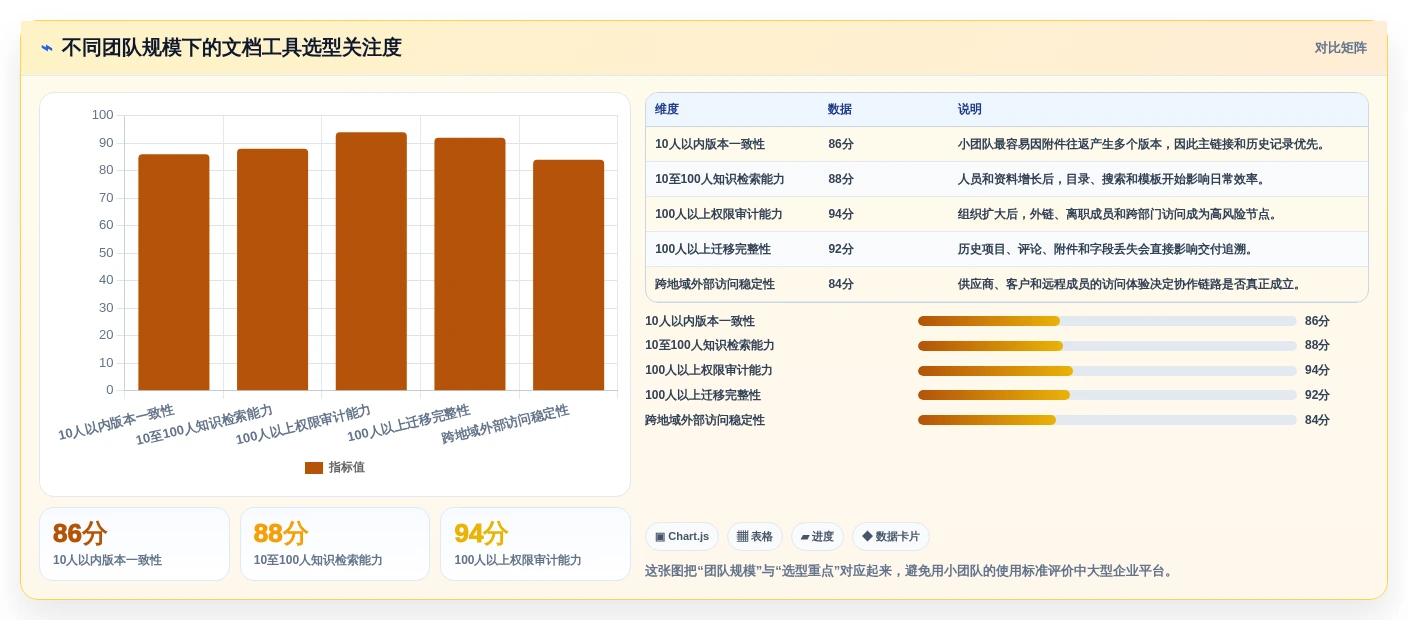Click the y-axis label 100
The height and width of the screenshot is (620, 1408).
tap(103, 115)
